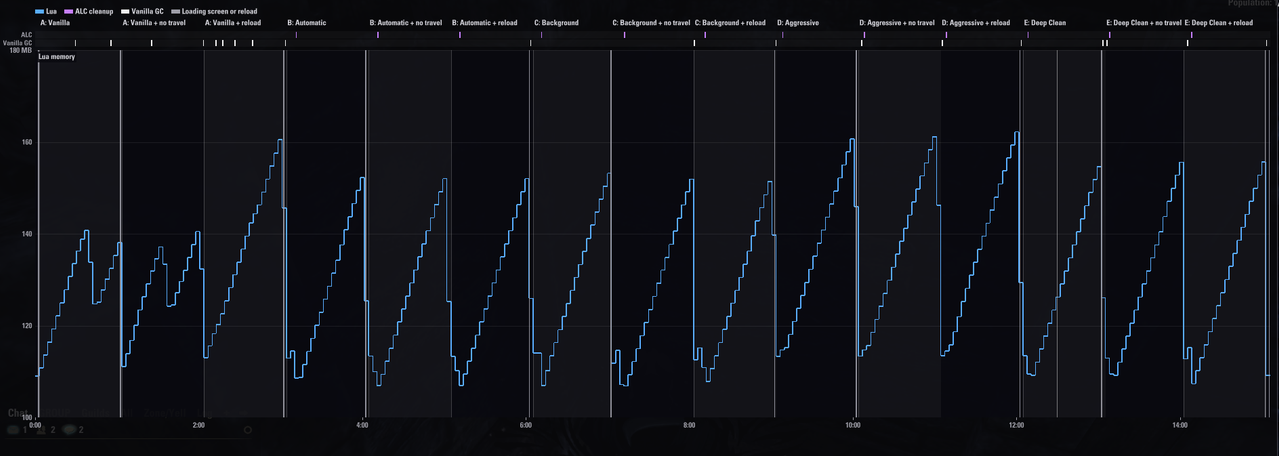
Task: Click the '14:00' time axis label
Action: (x=1180, y=425)
